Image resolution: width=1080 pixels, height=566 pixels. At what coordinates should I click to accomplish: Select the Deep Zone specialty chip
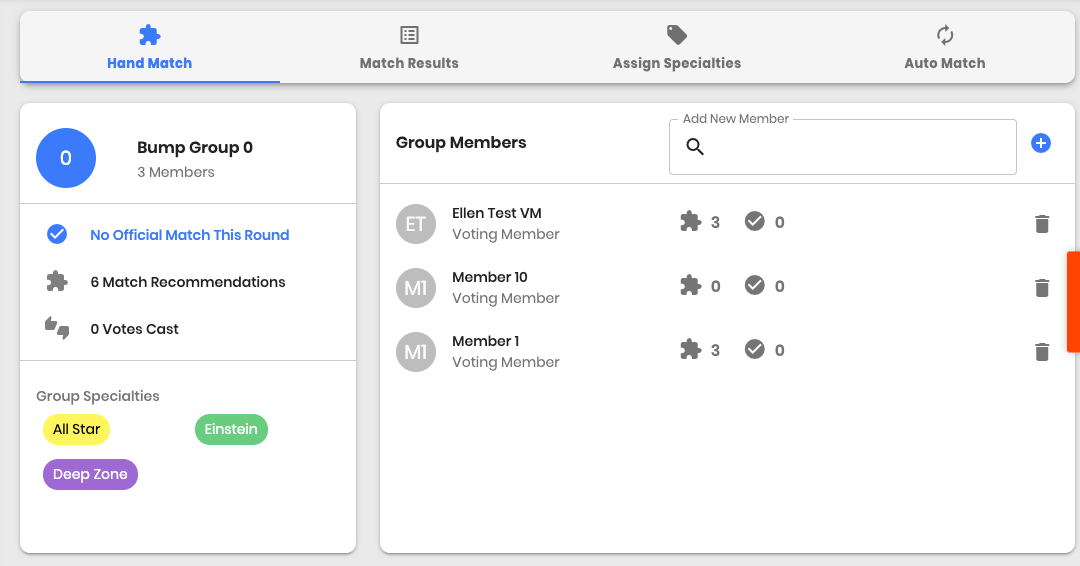pyautogui.click(x=90, y=474)
